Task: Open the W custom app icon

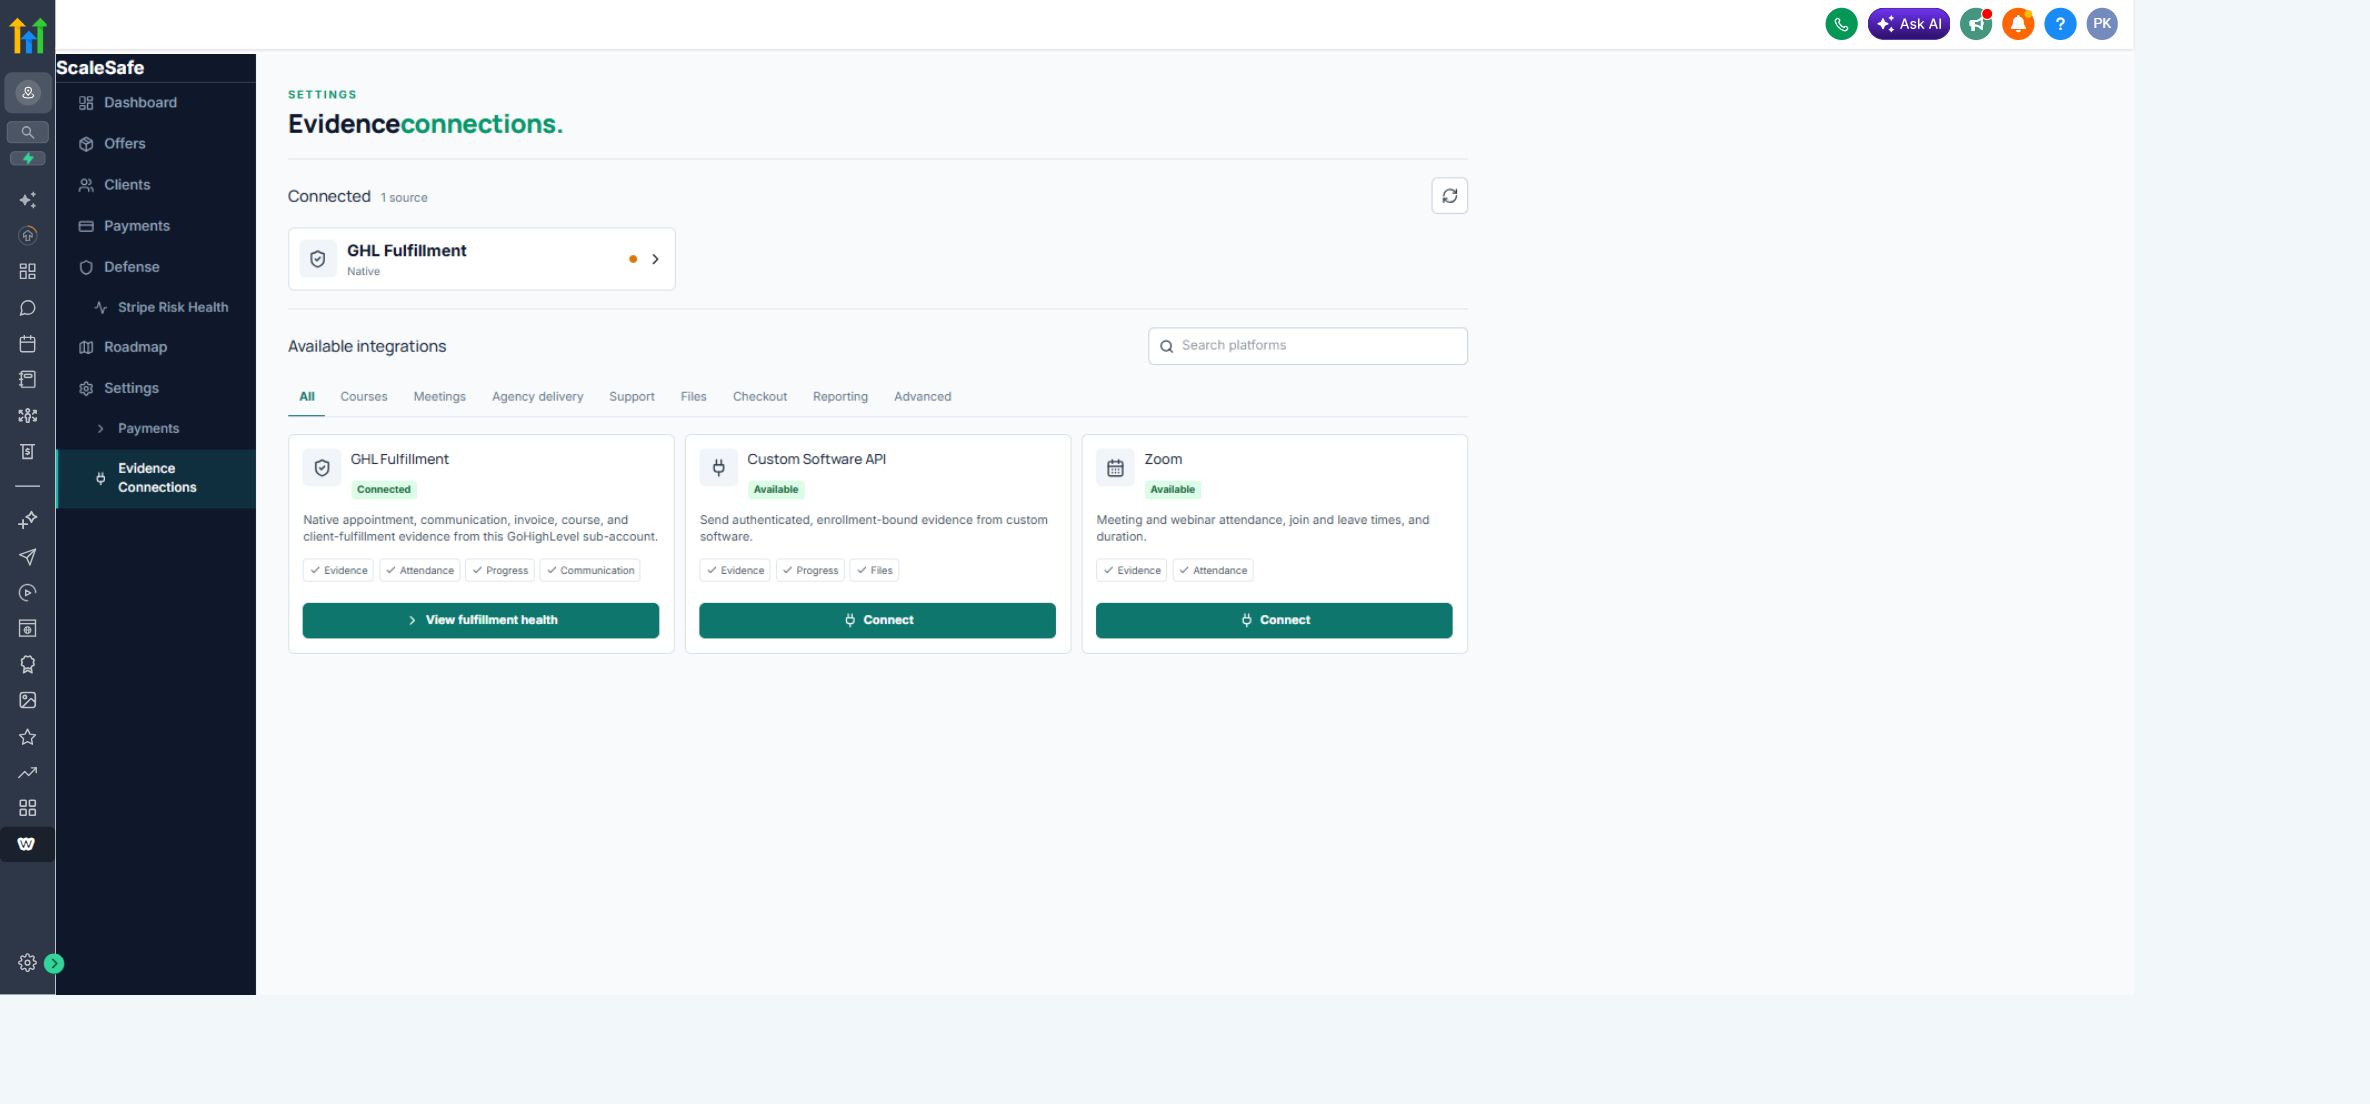Action: tap(27, 844)
